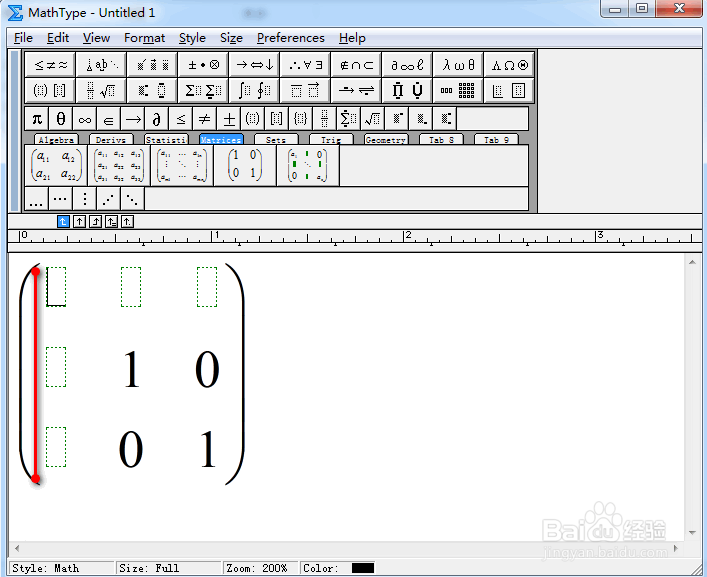Open the labeled arrow templates palette

[x=356, y=91]
